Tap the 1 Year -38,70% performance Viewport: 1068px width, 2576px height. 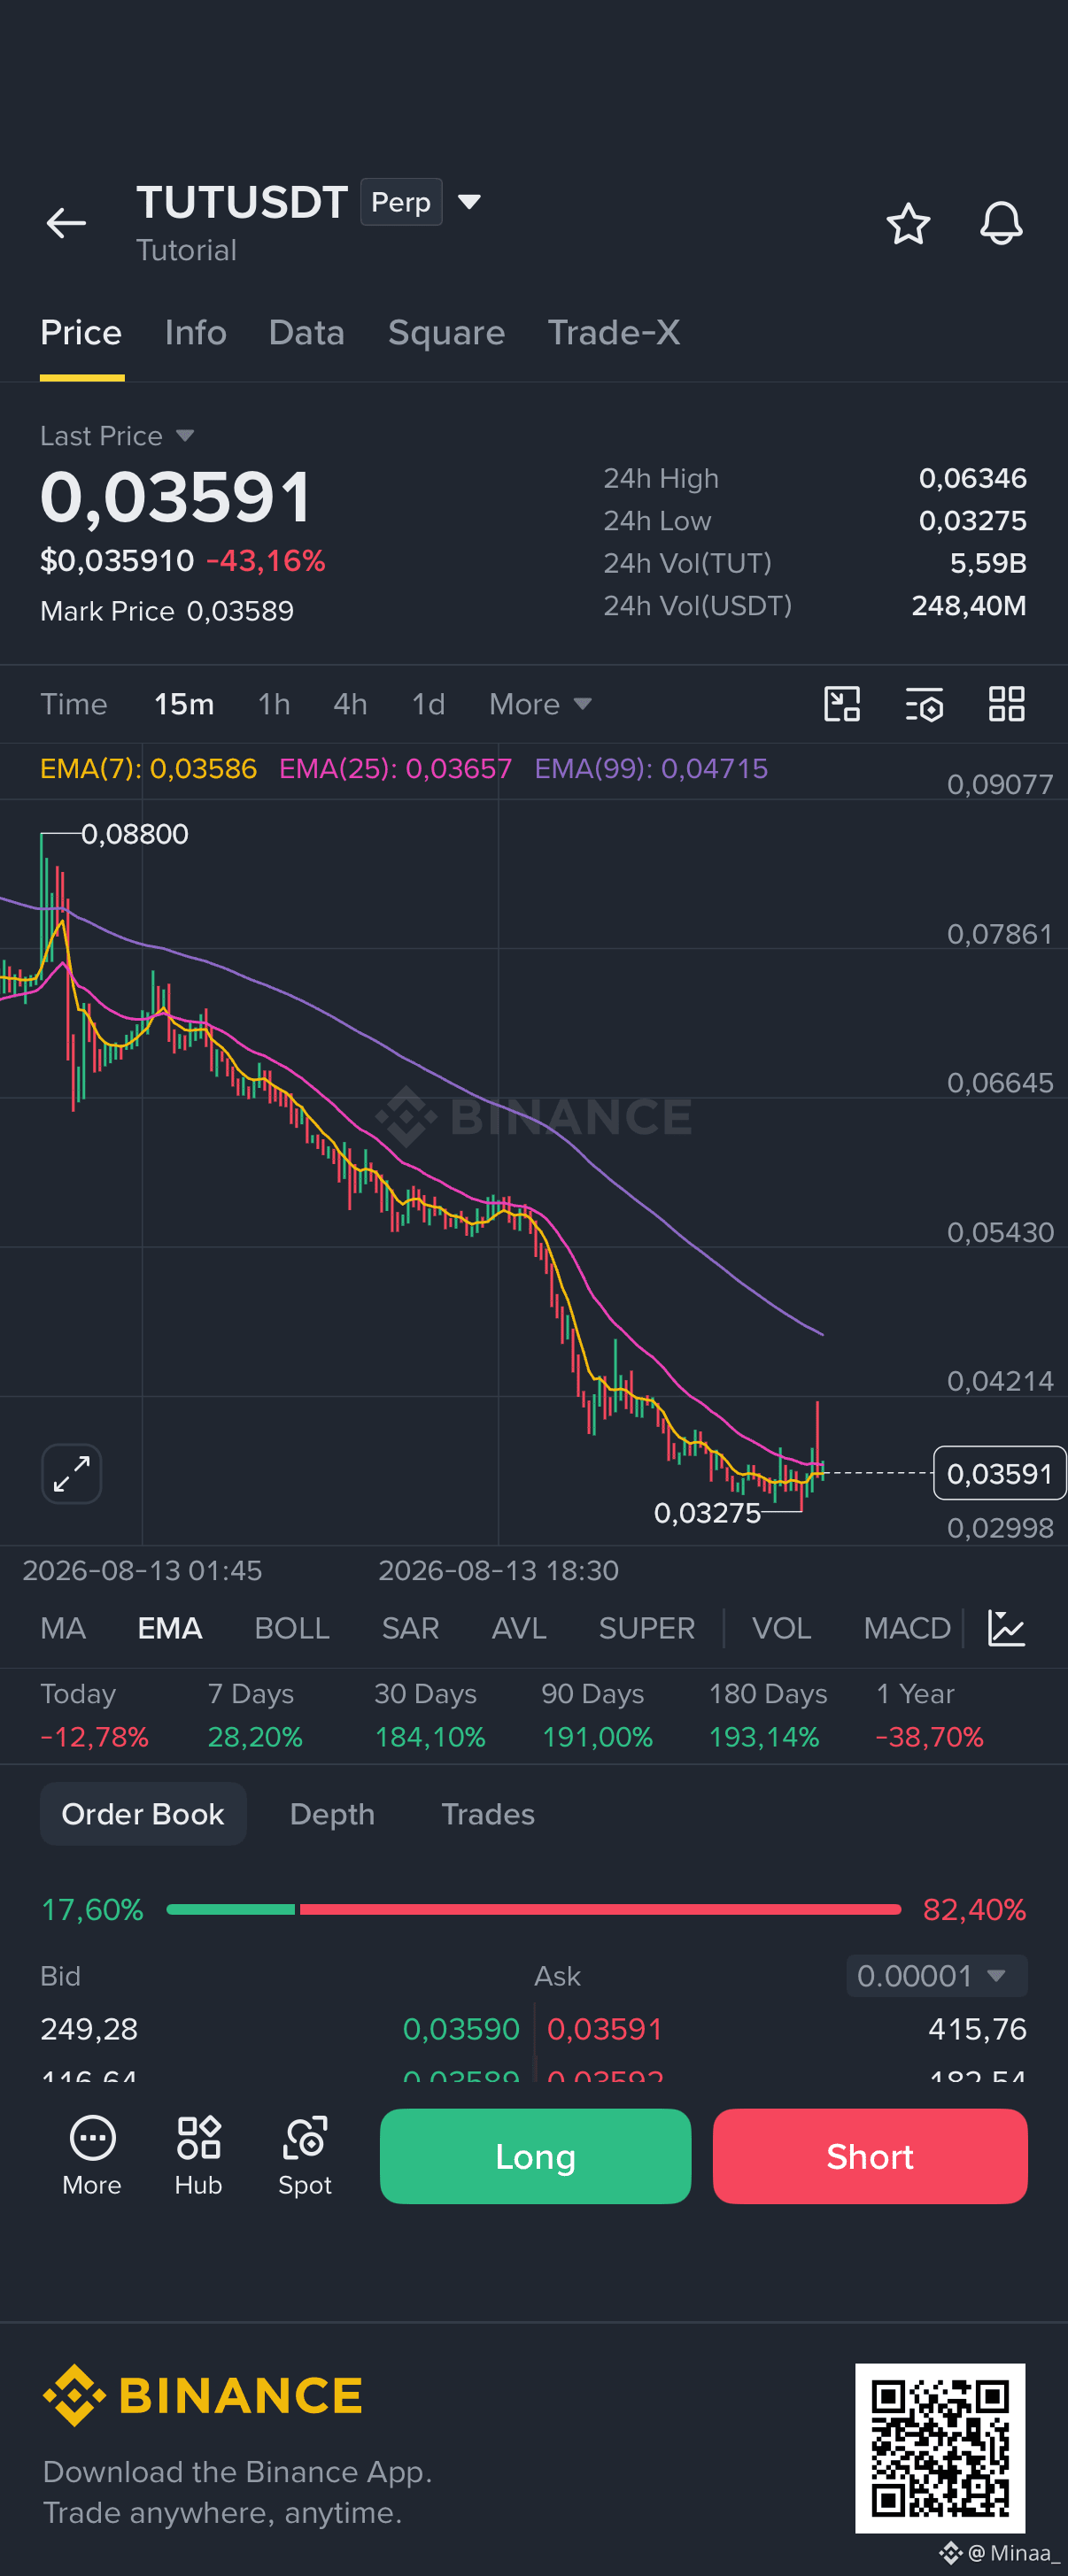tap(930, 1715)
